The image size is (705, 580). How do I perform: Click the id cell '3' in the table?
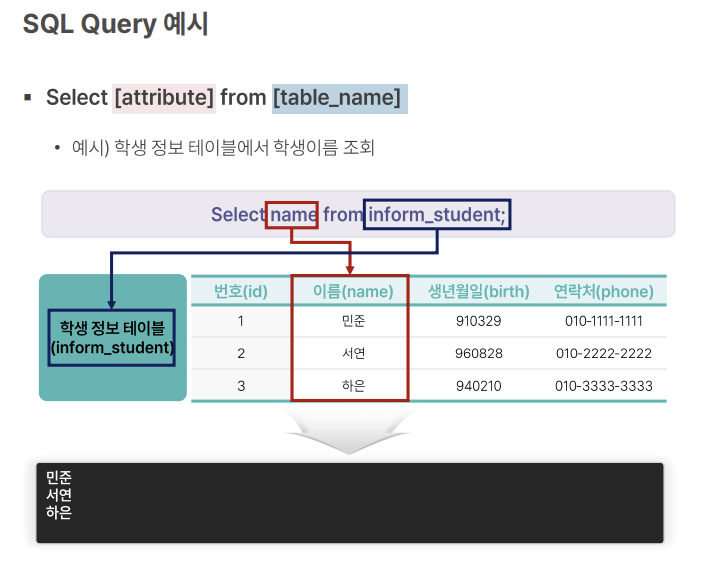coord(241,386)
